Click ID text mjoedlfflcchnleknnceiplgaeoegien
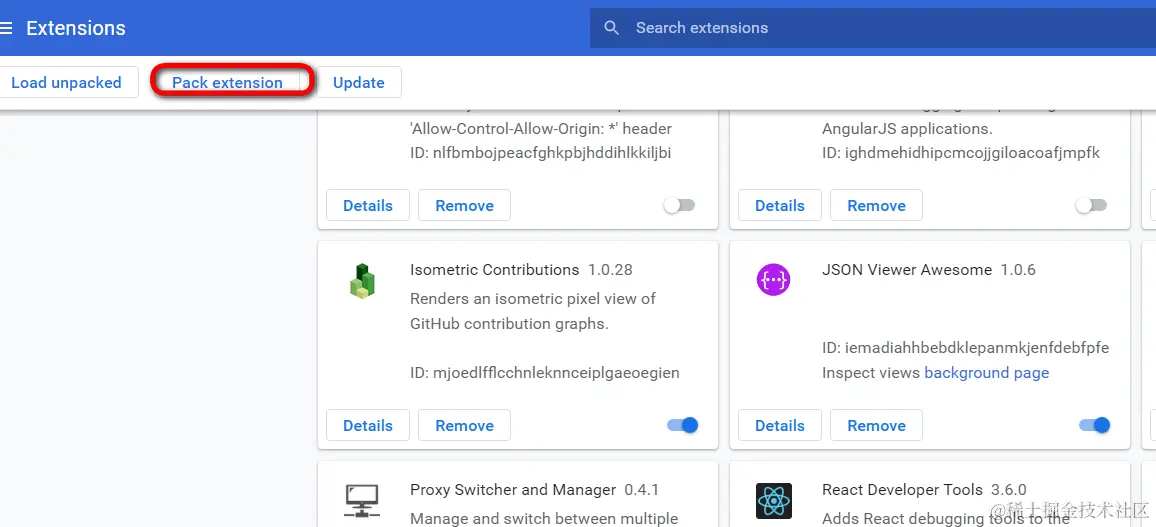This screenshot has height=527, width=1156. (x=545, y=373)
